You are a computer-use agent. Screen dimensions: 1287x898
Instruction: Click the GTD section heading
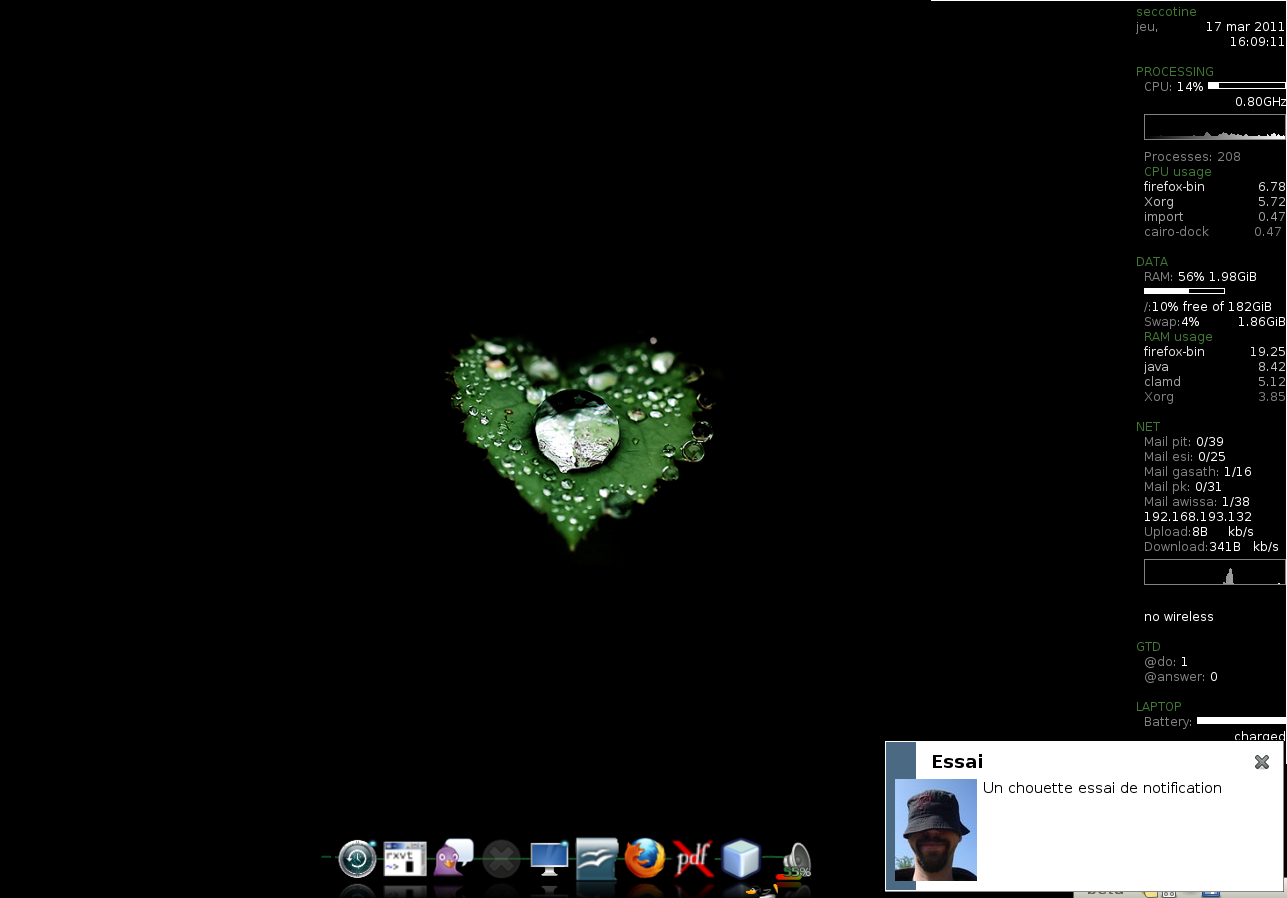click(1148, 647)
